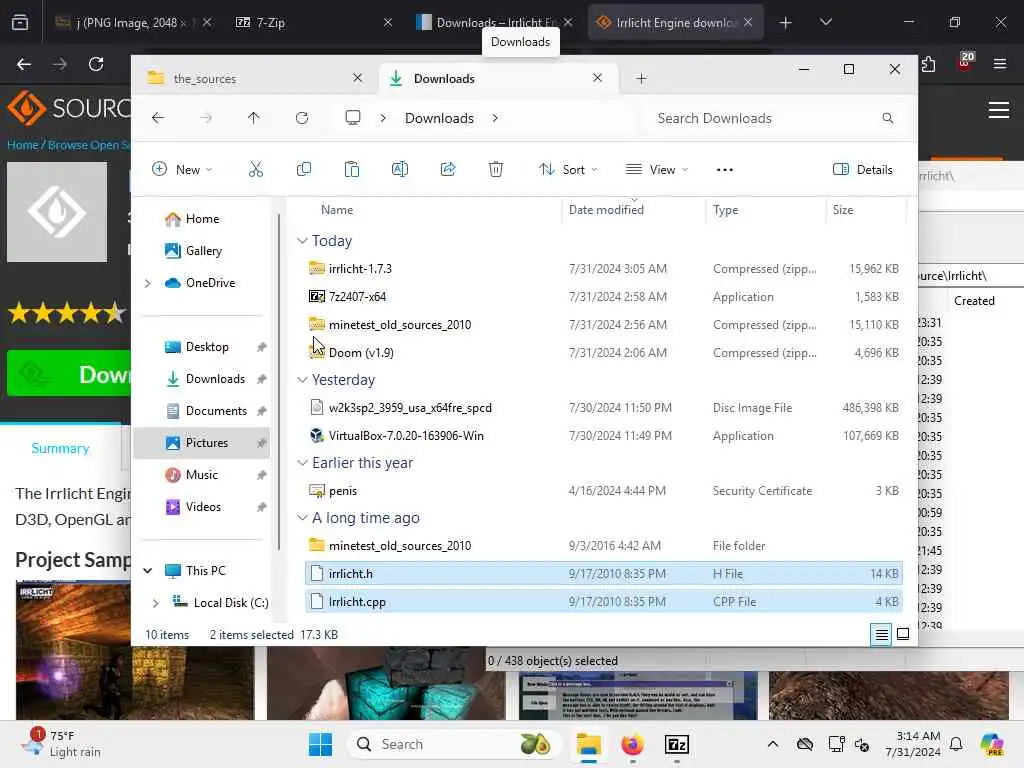Open Firefox extensions puzzle icon
This screenshot has width=1024, height=768.
[x=929, y=64]
